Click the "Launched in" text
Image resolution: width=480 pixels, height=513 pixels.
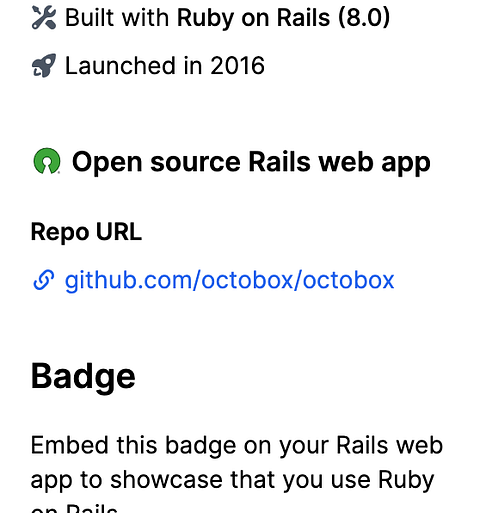133,65
